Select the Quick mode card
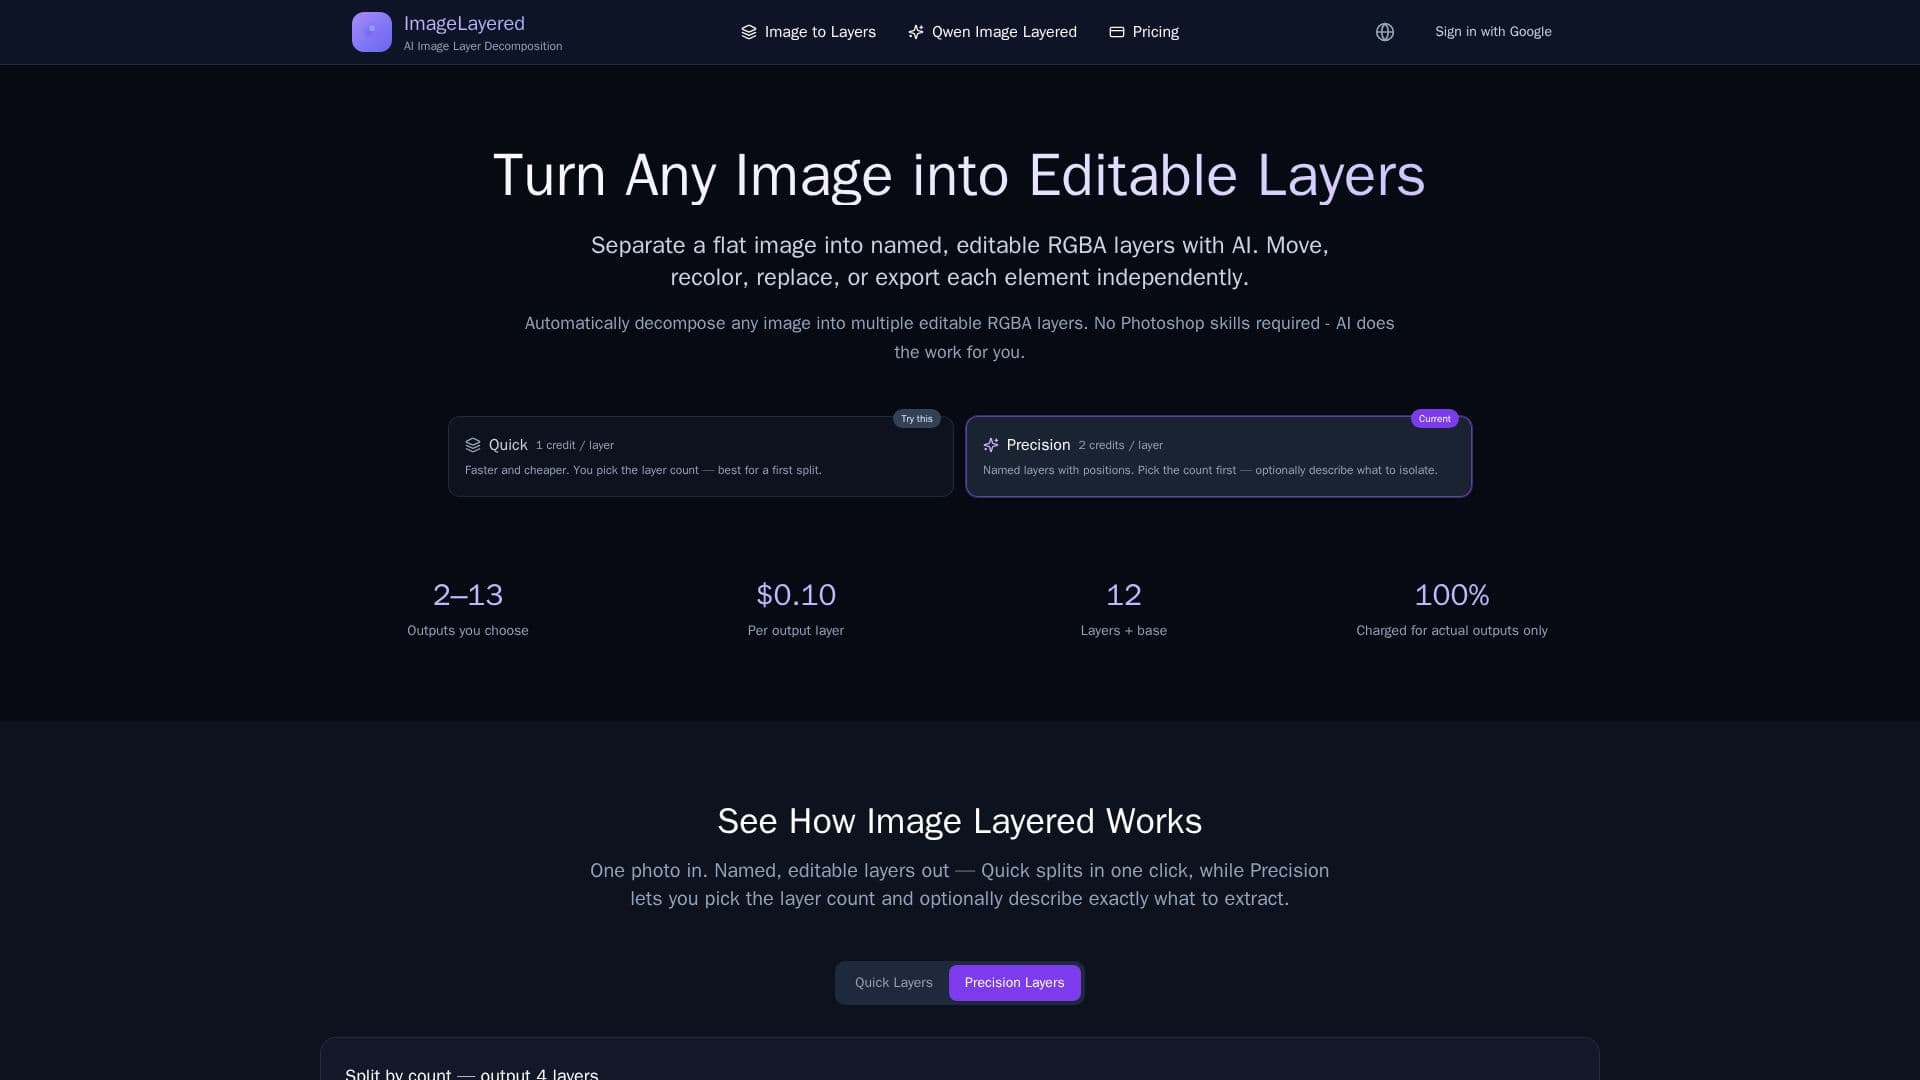 point(700,456)
